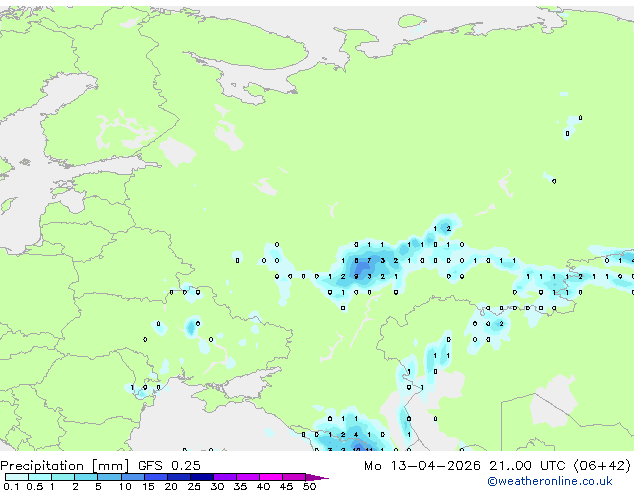Click the "45" legend scale label
Viewport: 634px width, 490px height.
point(286,486)
